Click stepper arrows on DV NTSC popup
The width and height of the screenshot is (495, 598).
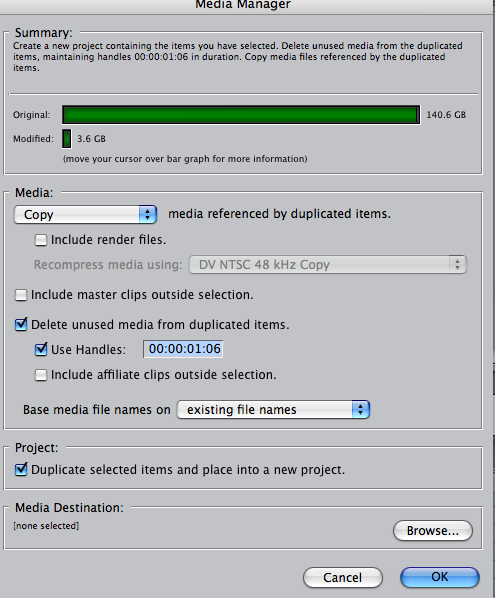tap(458, 264)
